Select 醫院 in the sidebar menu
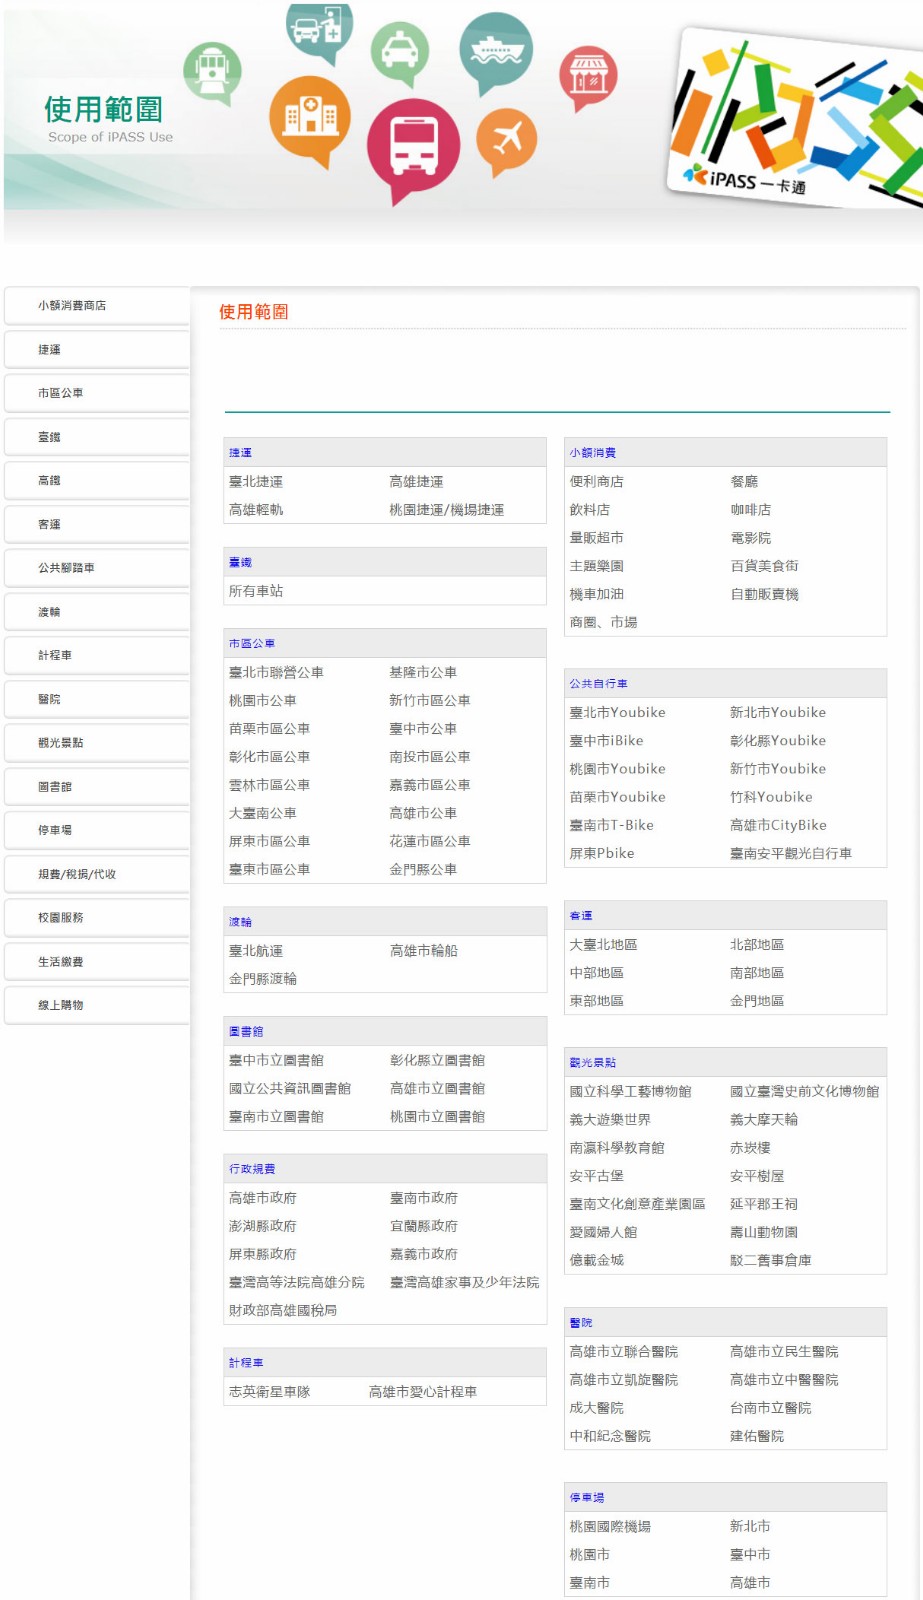The width and height of the screenshot is (923, 1600). point(97,699)
